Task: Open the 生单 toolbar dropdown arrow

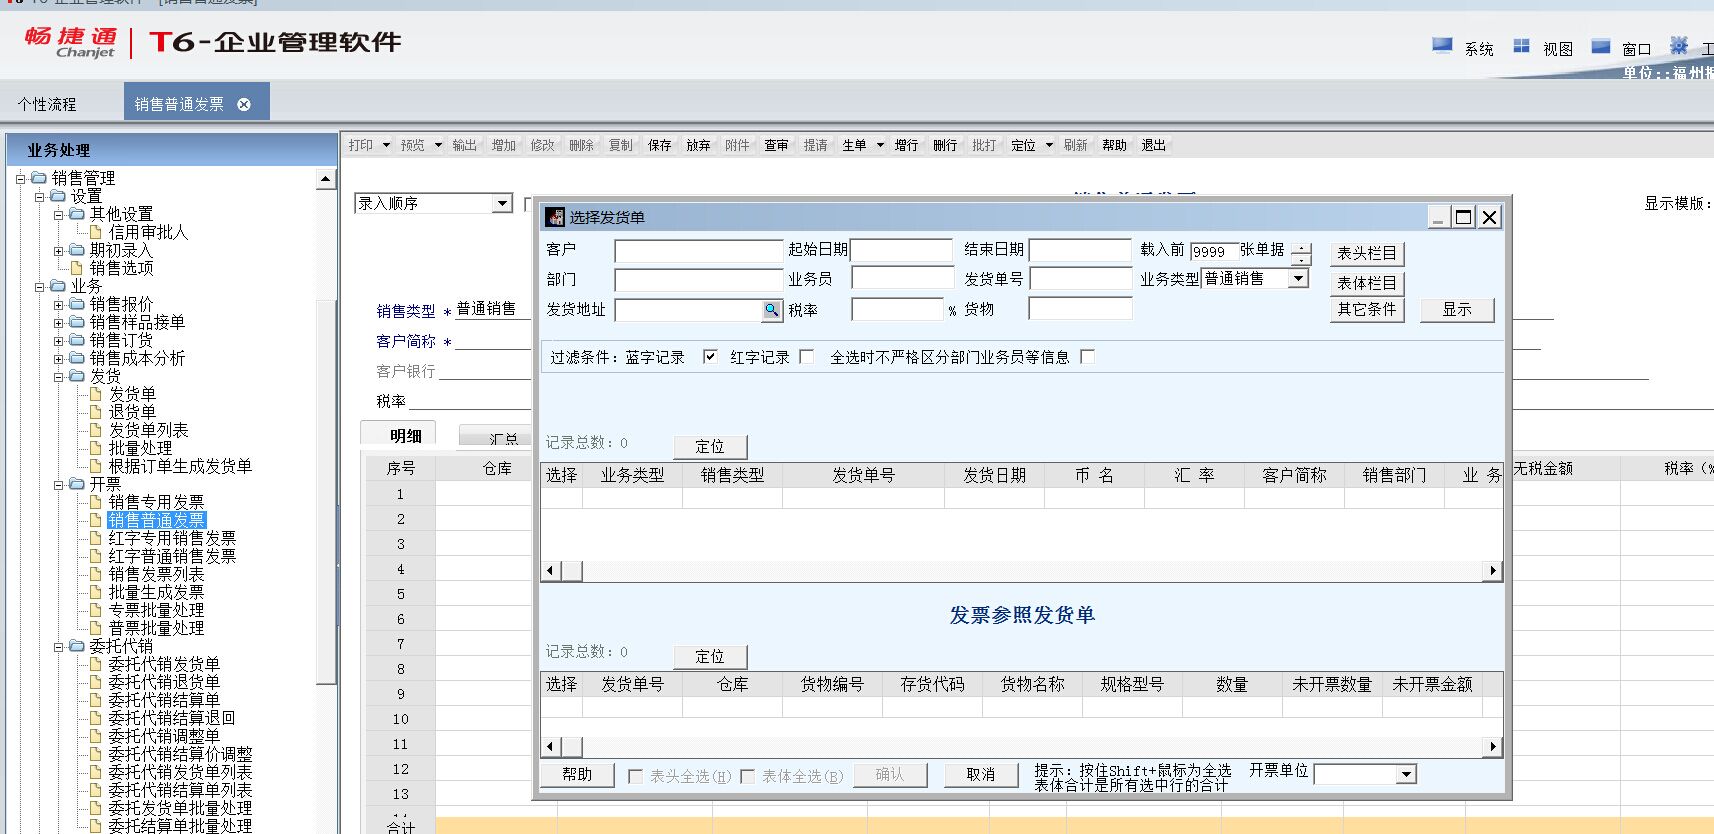Action: point(880,145)
